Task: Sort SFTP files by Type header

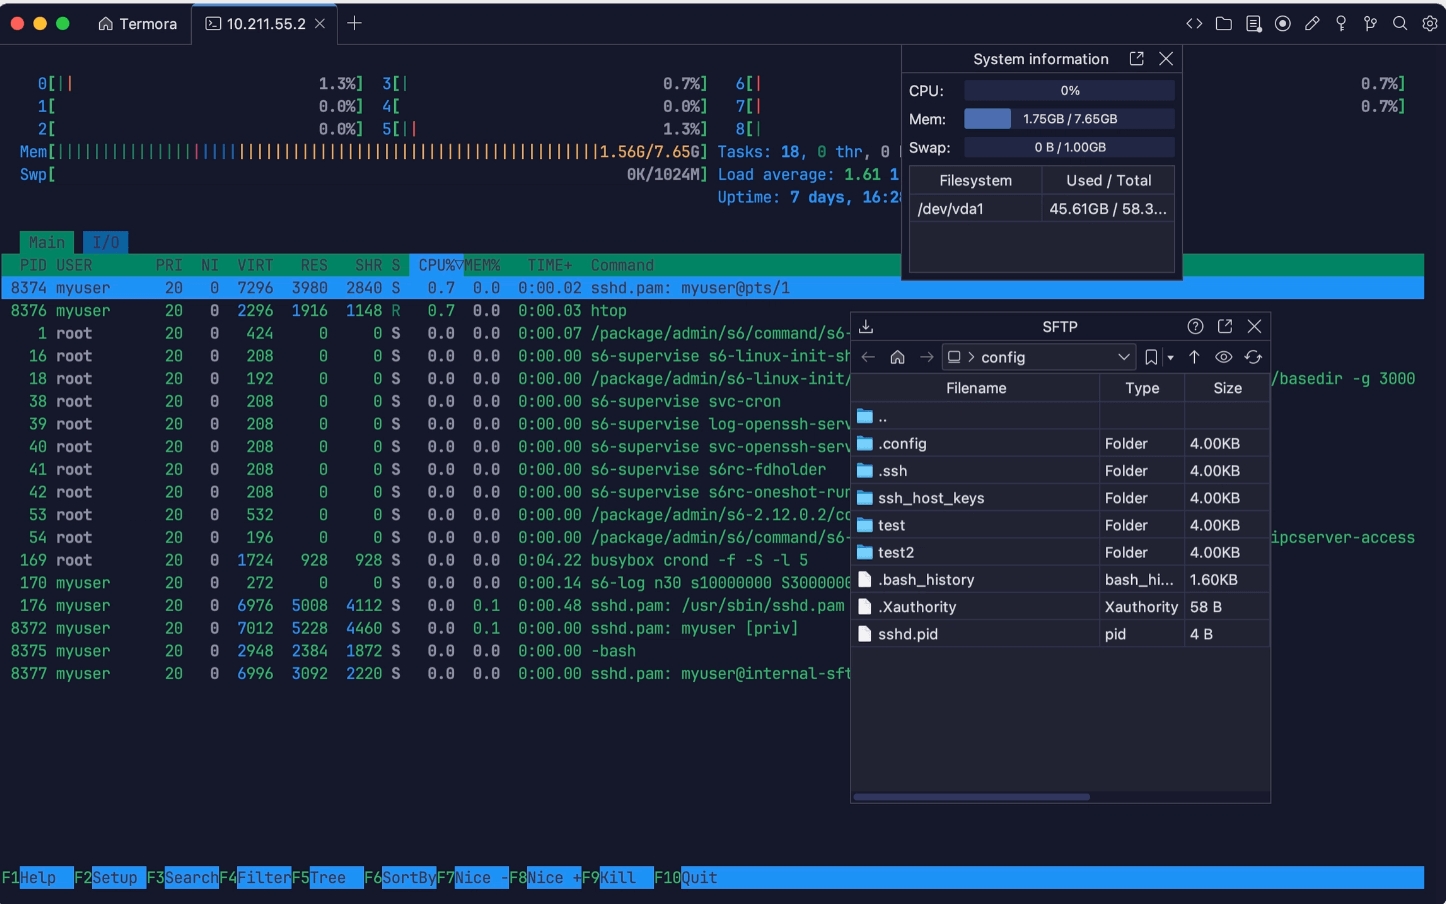Action: point(1142,388)
